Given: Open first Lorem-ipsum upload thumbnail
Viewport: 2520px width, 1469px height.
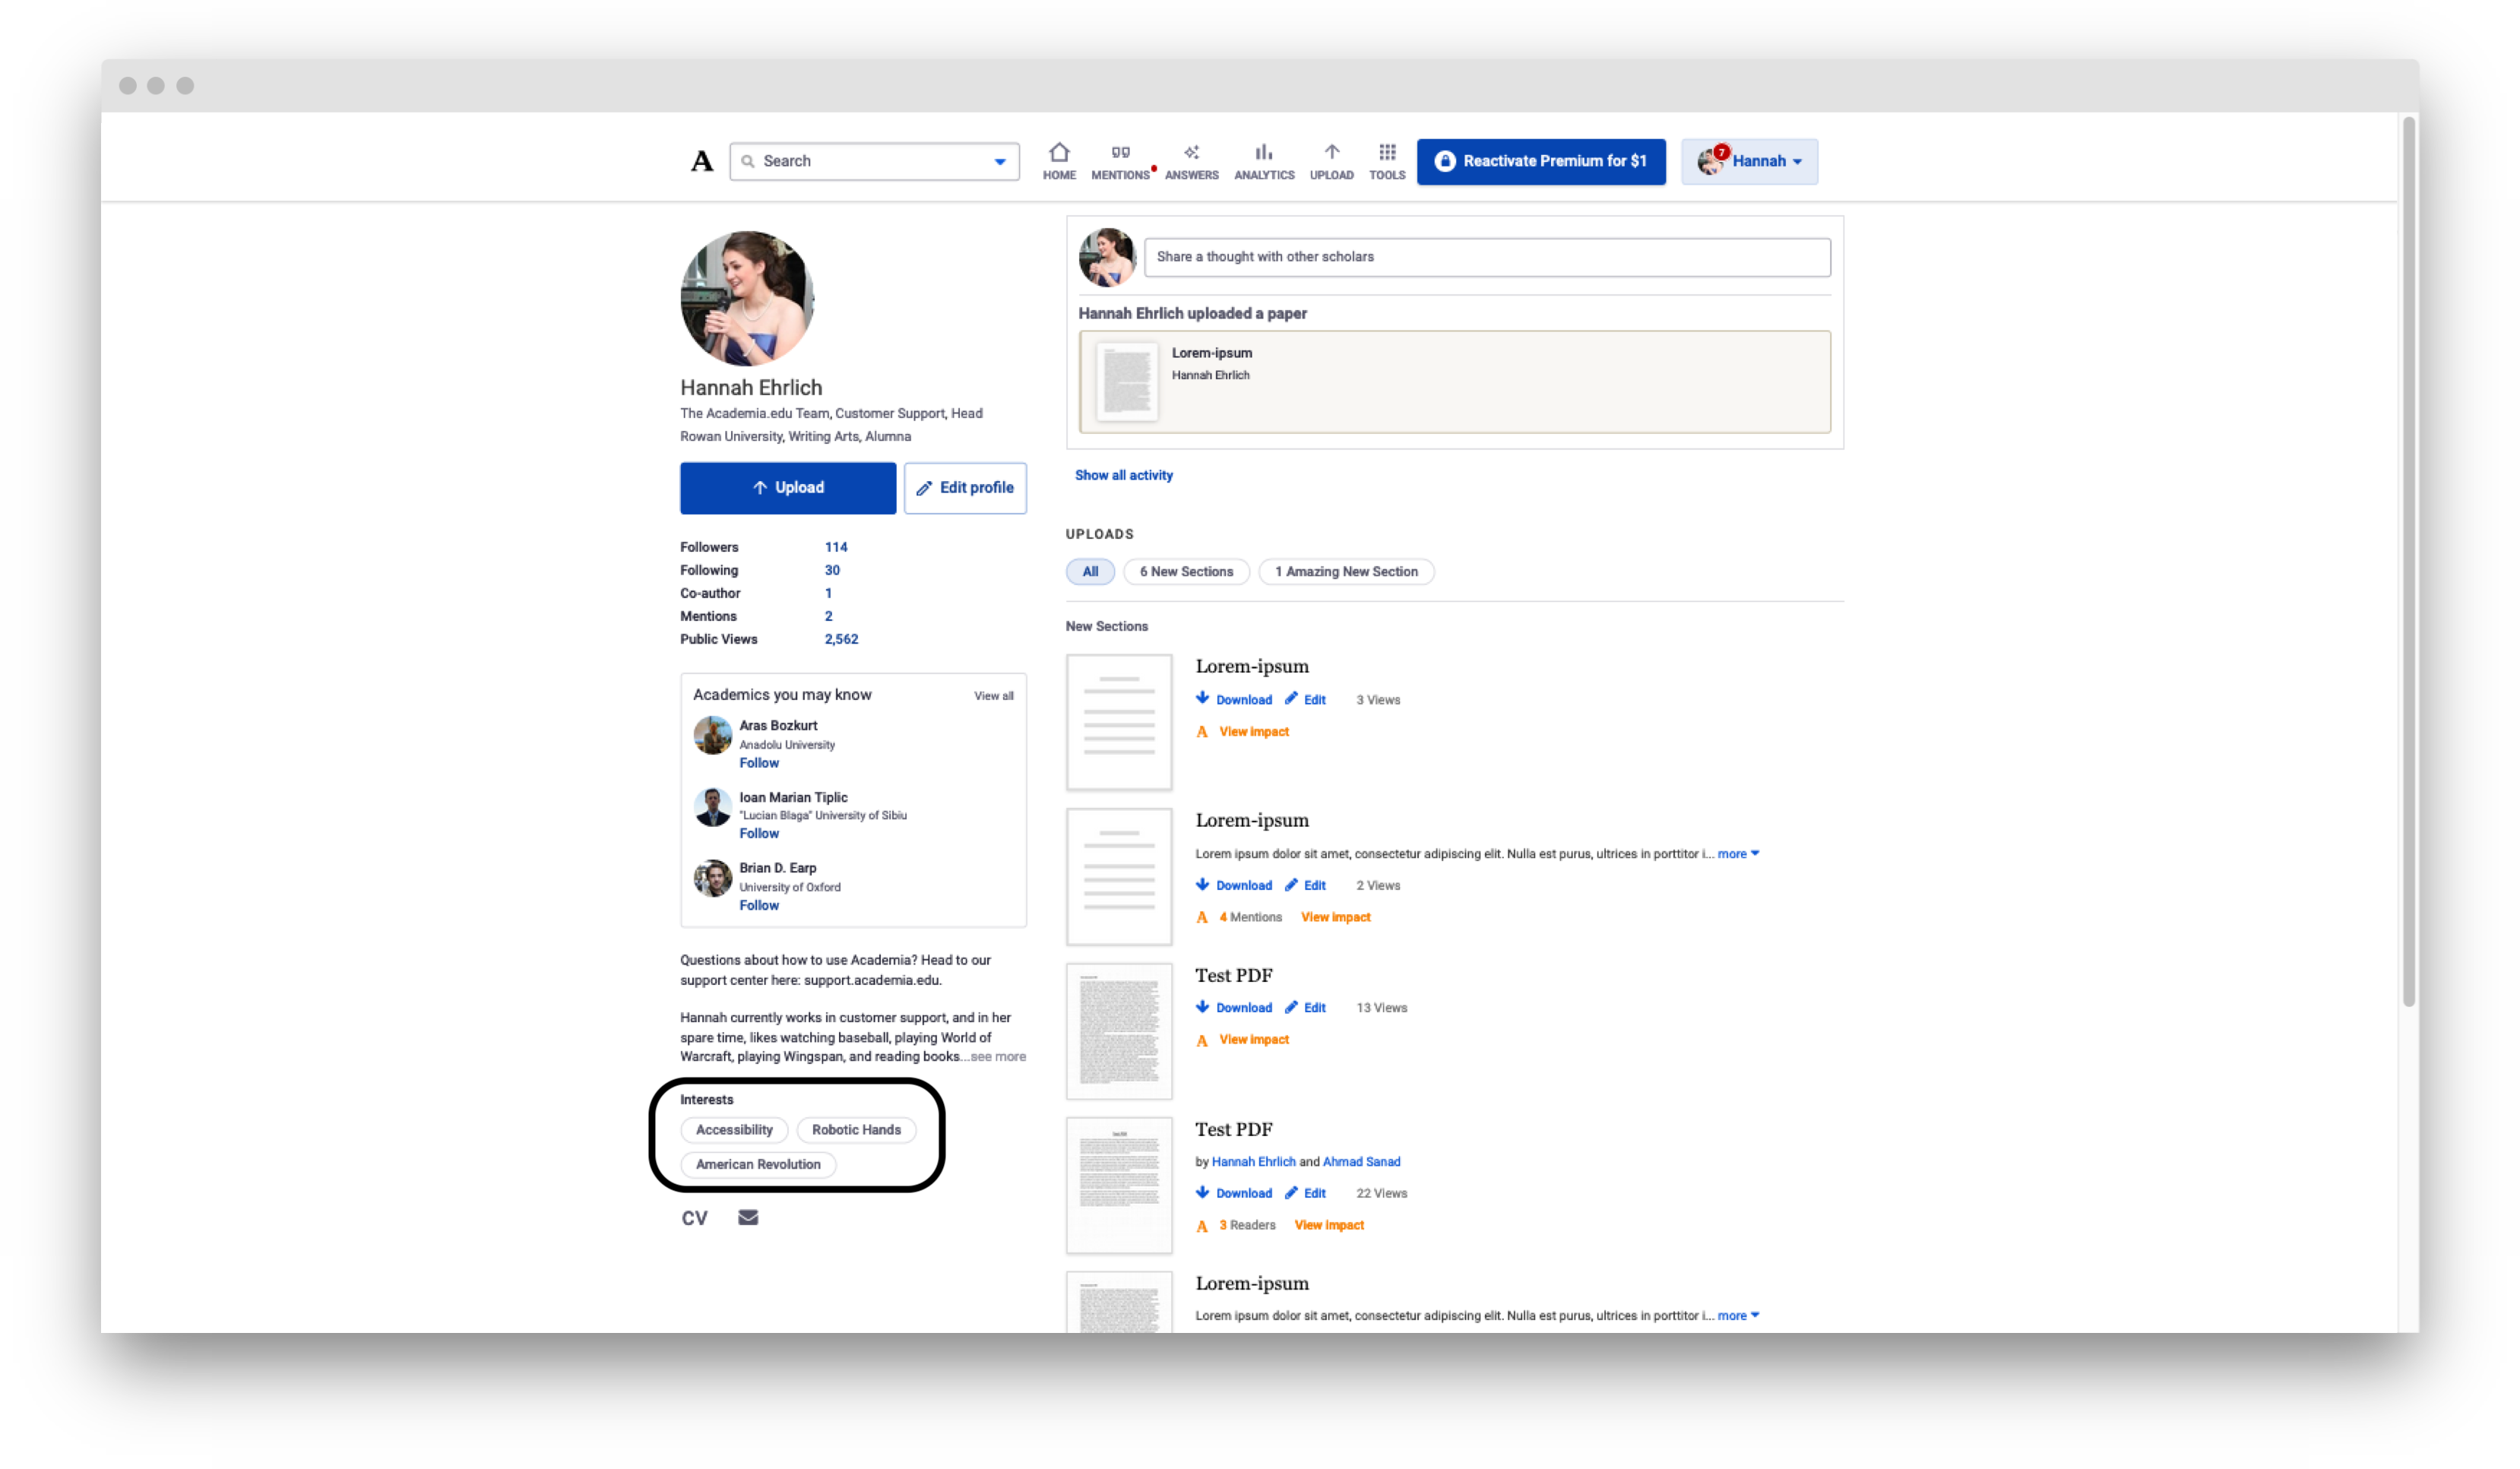Looking at the screenshot, I should point(1119,723).
